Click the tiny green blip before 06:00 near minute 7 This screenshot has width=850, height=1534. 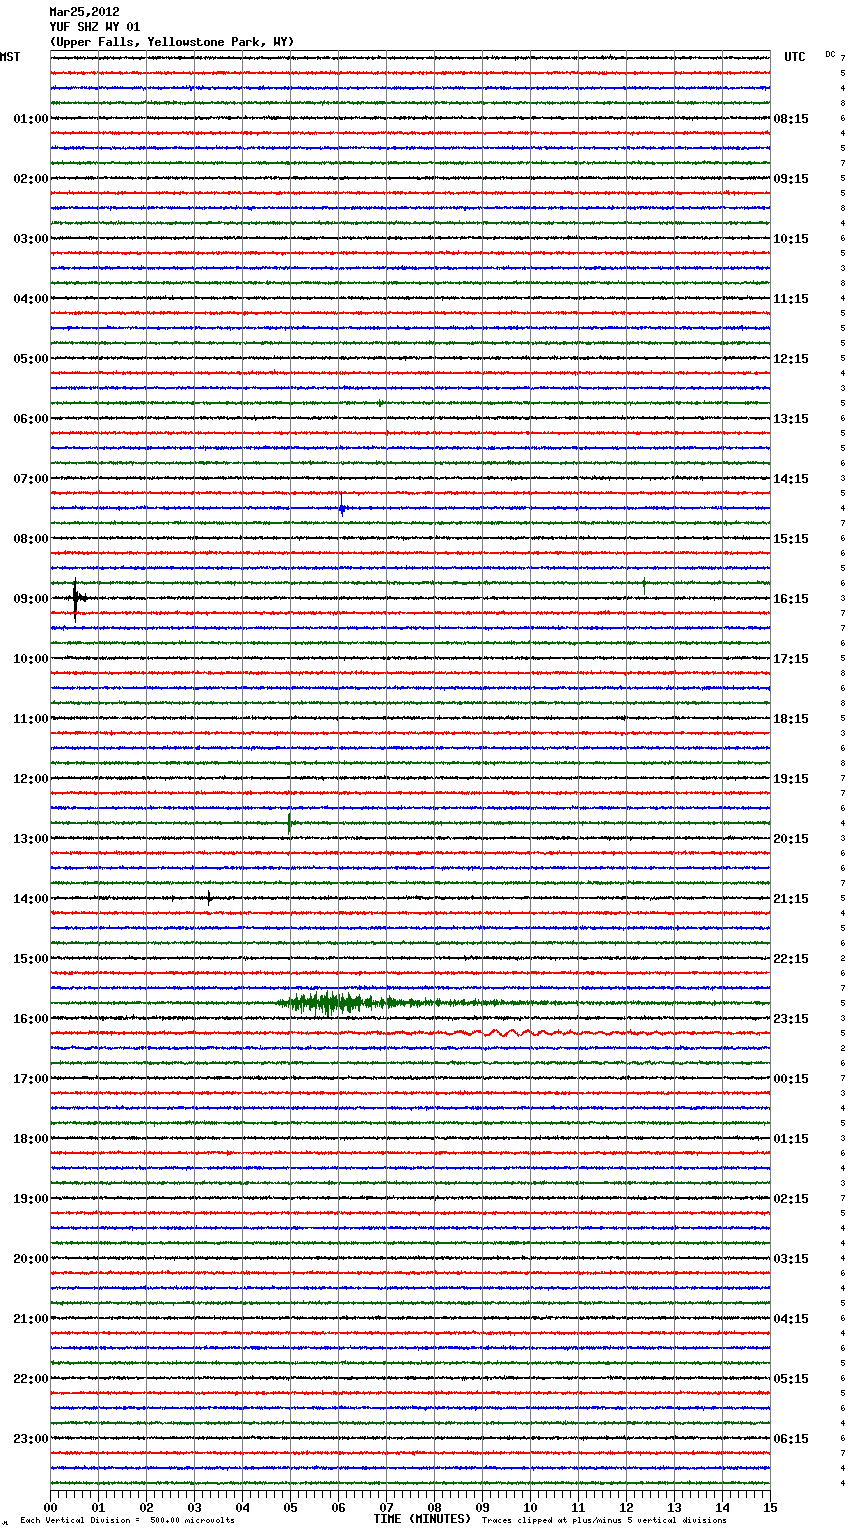coord(380,403)
